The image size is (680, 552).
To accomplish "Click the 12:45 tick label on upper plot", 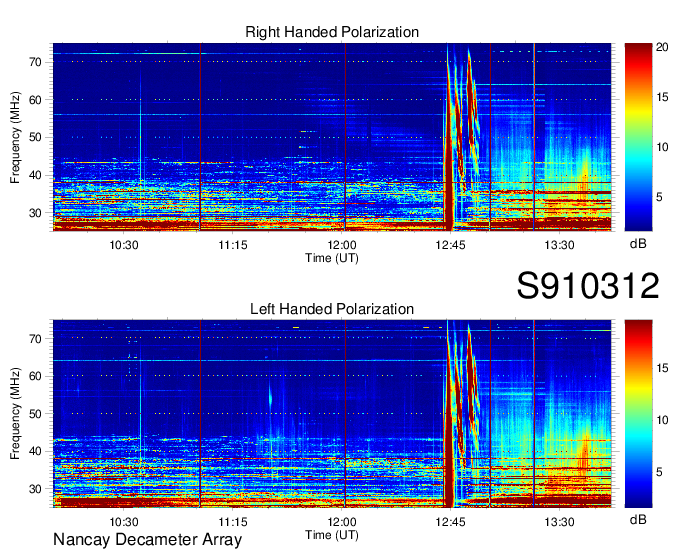I will tap(450, 245).
